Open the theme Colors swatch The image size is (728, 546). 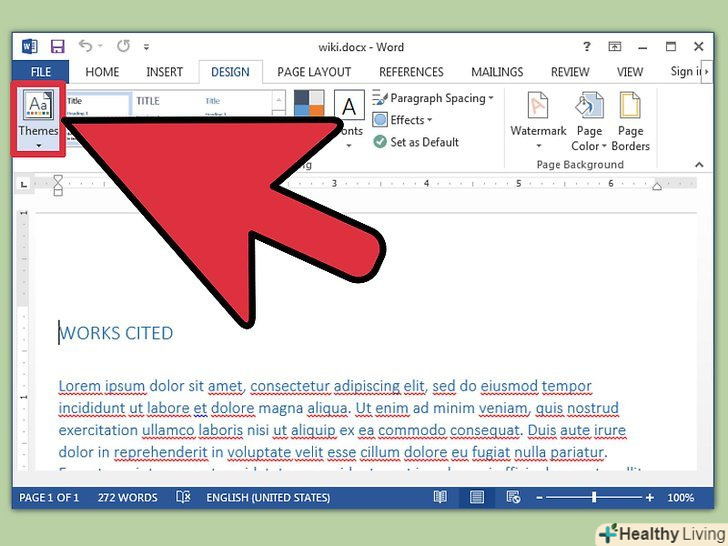pos(309,103)
